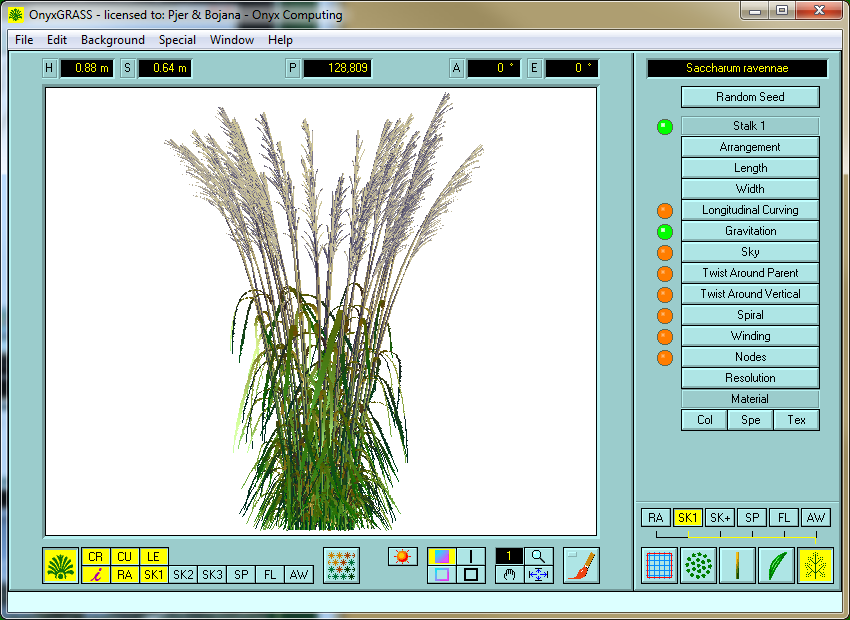Click the blue grid icon
Screen dimensions: 850x620
659,566
